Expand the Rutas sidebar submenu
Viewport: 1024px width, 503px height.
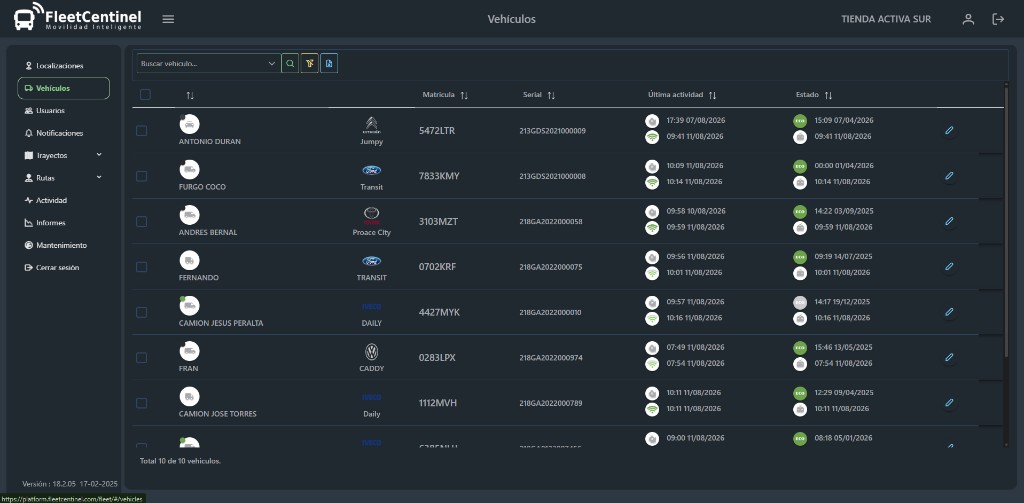point(99,177)
